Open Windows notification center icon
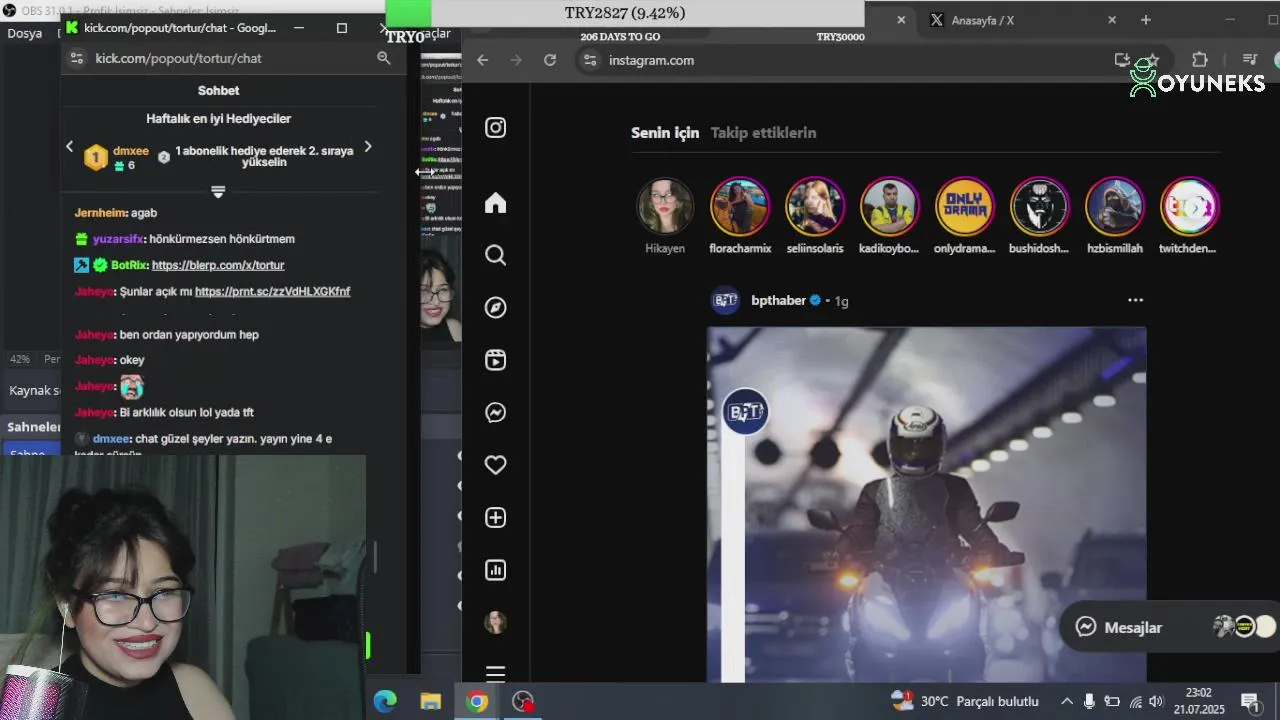1280x720 pixels. tap(1249, 701)
